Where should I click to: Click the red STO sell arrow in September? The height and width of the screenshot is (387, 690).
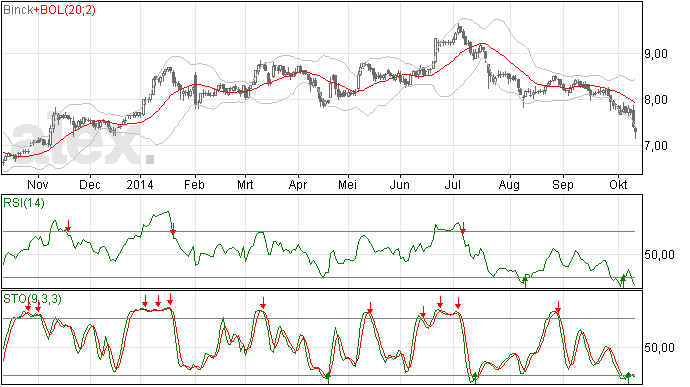click(558, 307)
